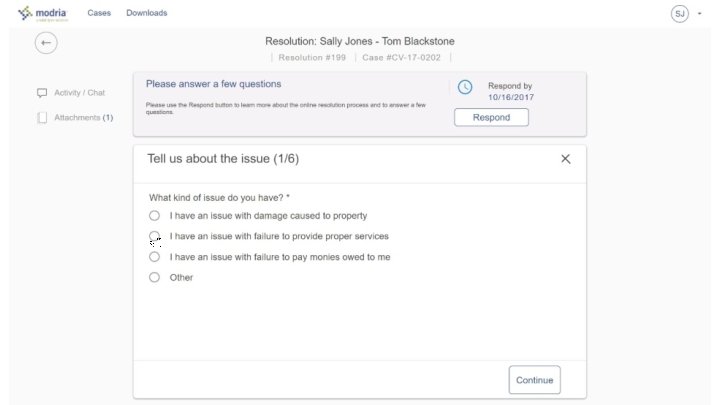Go back using the circled arrow
The height and width of the screenshot is (405, 720).
tap(46, 43)
